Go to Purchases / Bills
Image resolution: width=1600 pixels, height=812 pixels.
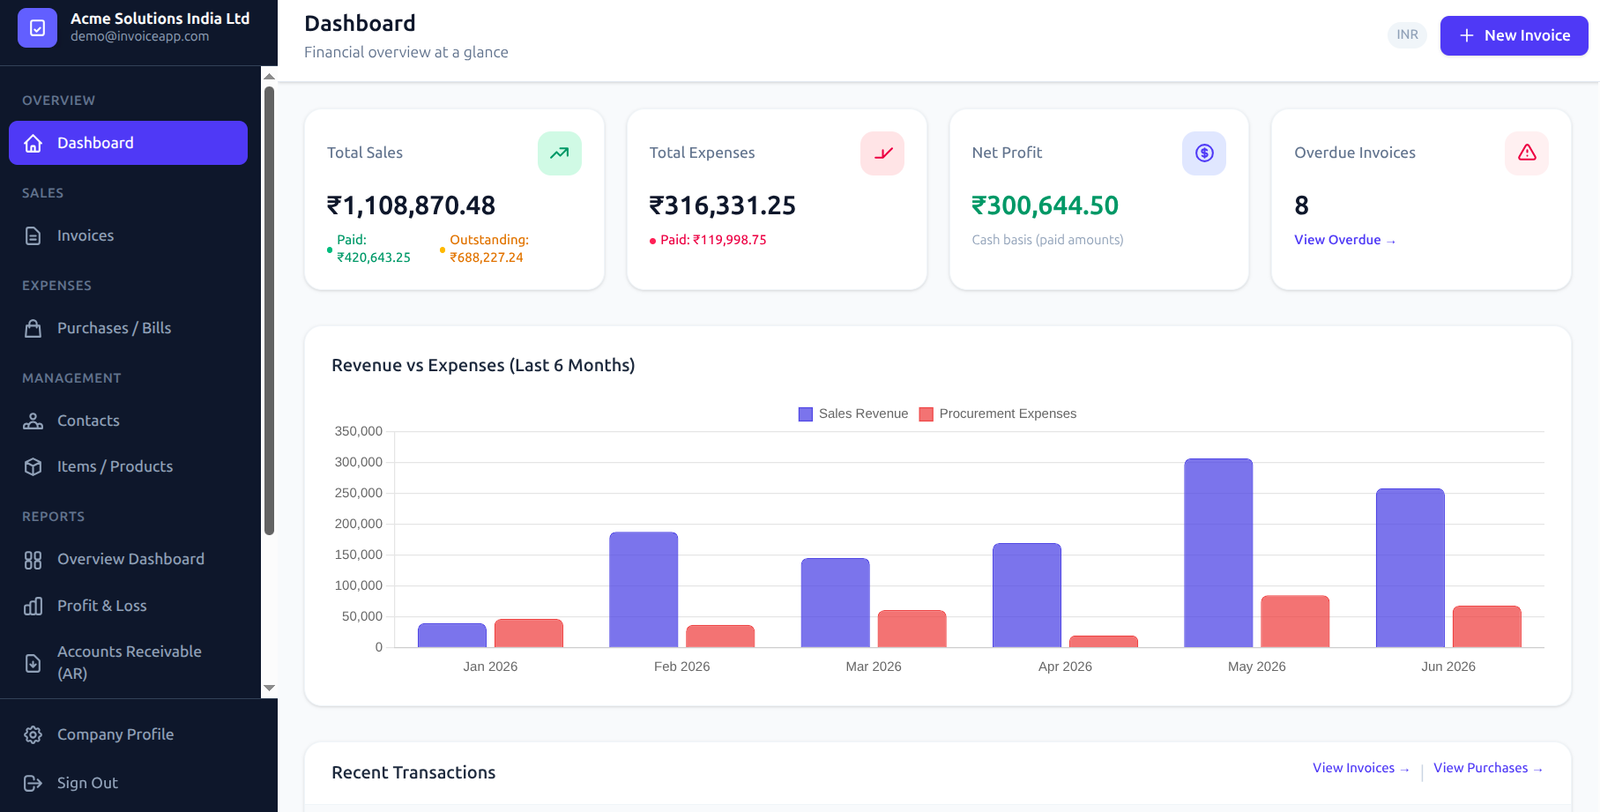point(128,328)
